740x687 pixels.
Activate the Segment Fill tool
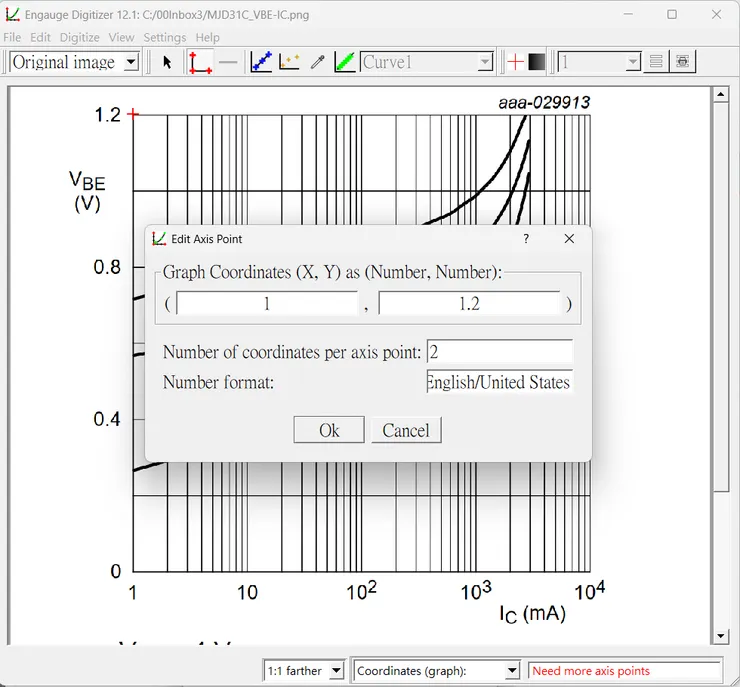coord(345,62)
